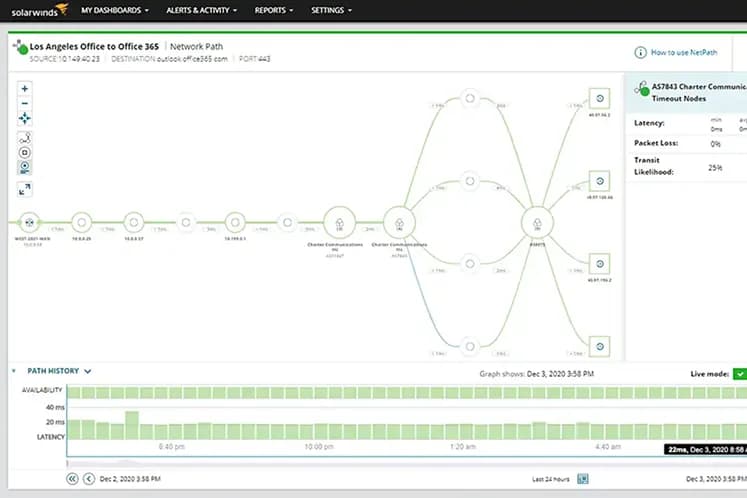This screenshot has height=498, width=747.
Task: Select the third timeout node from top
Action: coord(470,264)
